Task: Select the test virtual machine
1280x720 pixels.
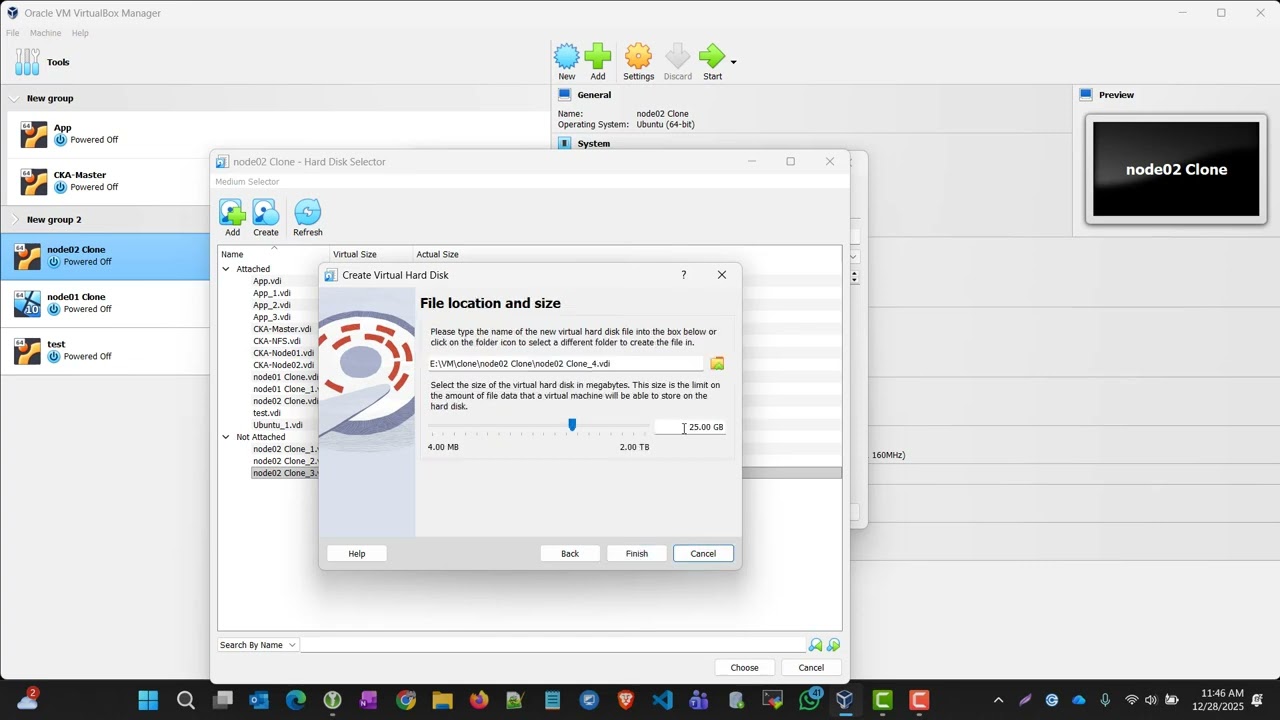Action: click(104, 350)
